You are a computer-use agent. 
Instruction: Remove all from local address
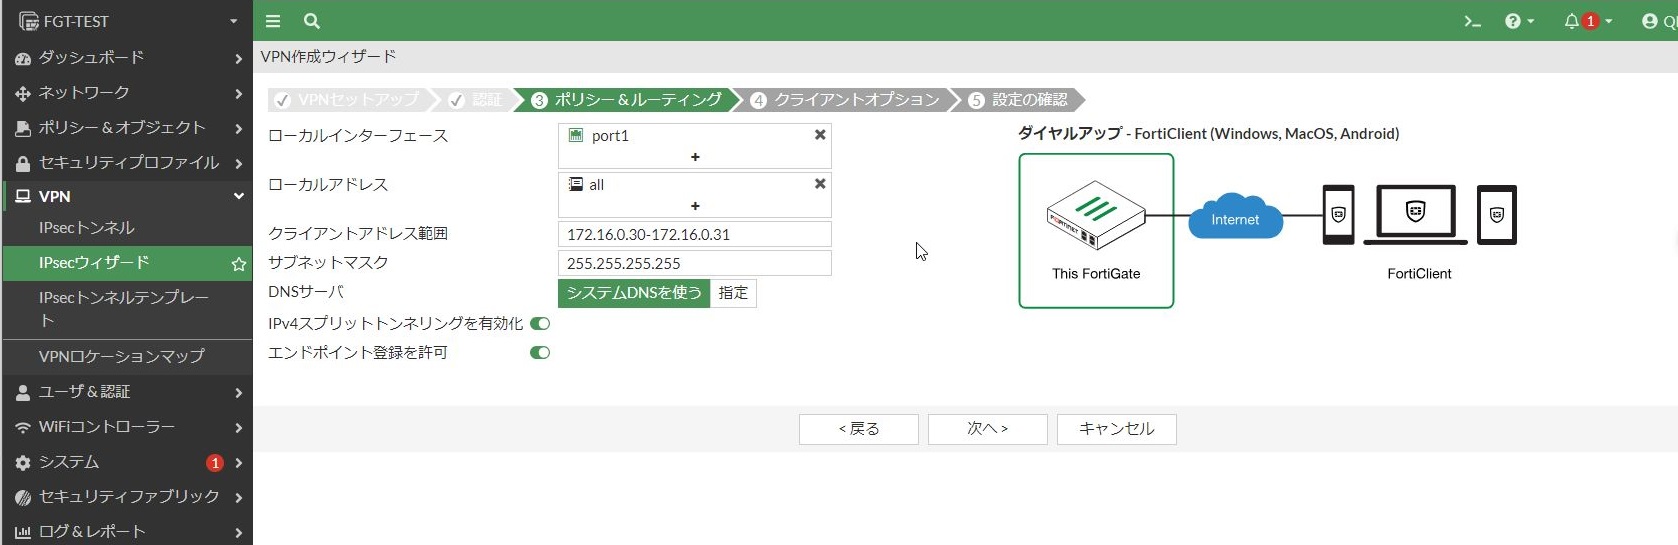coord(820,184)
